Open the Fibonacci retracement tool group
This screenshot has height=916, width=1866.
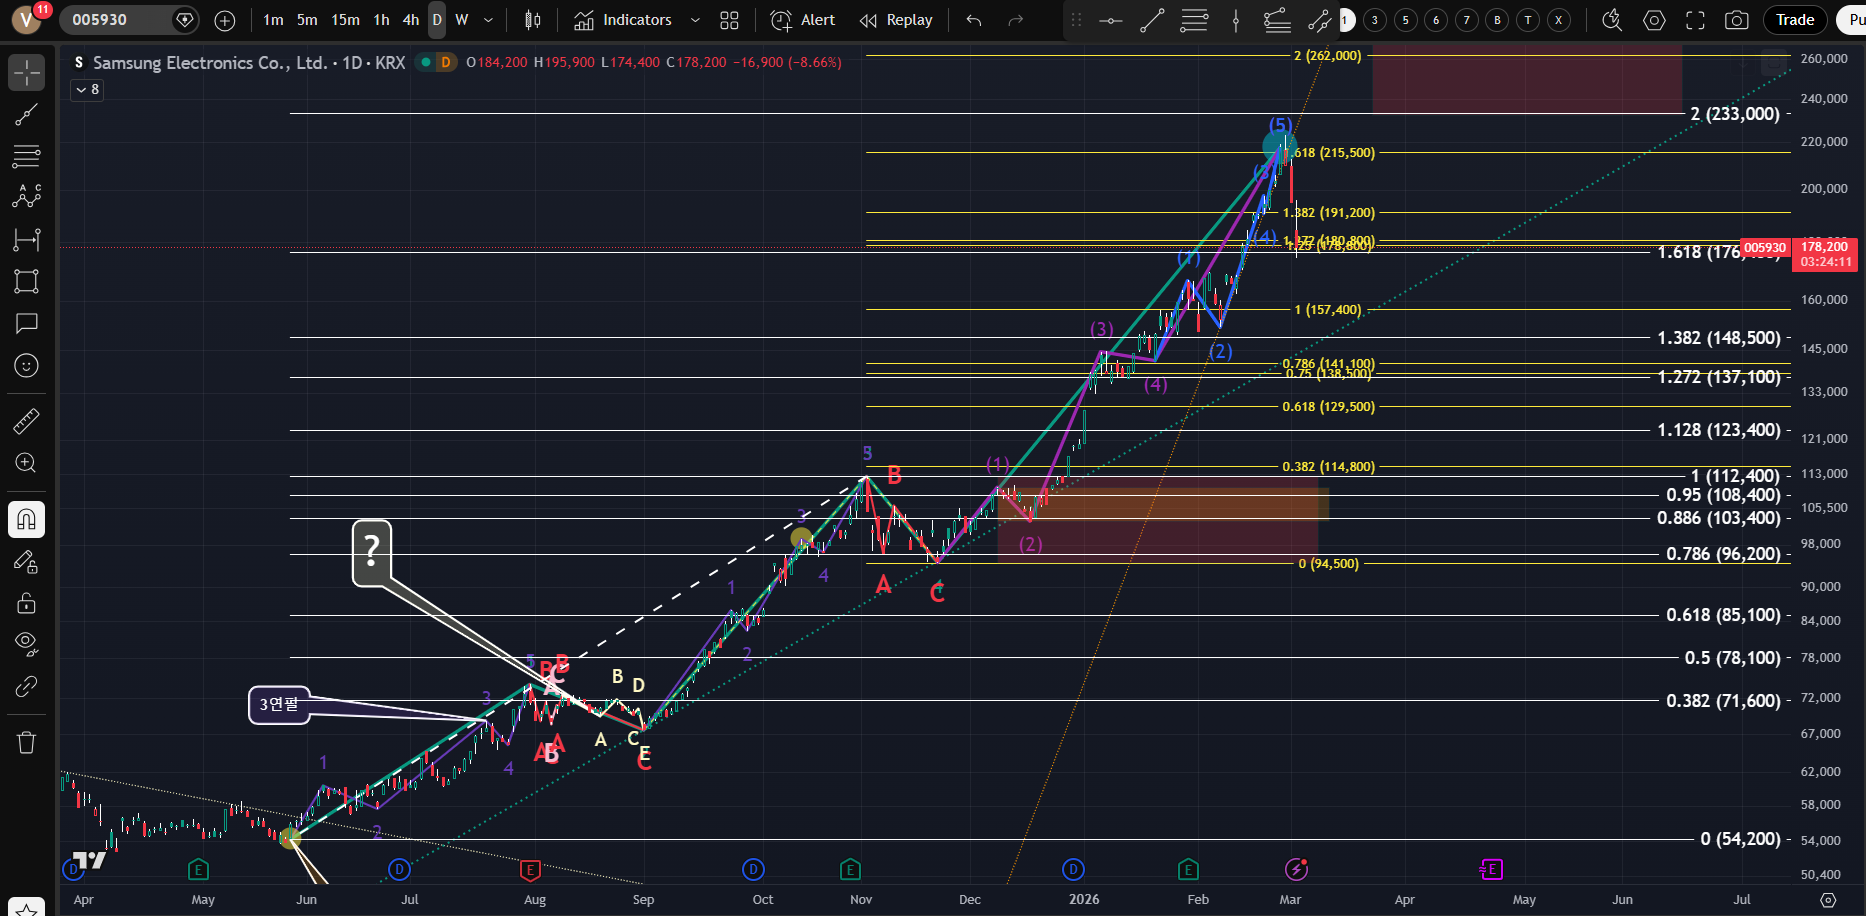[26, 156]
